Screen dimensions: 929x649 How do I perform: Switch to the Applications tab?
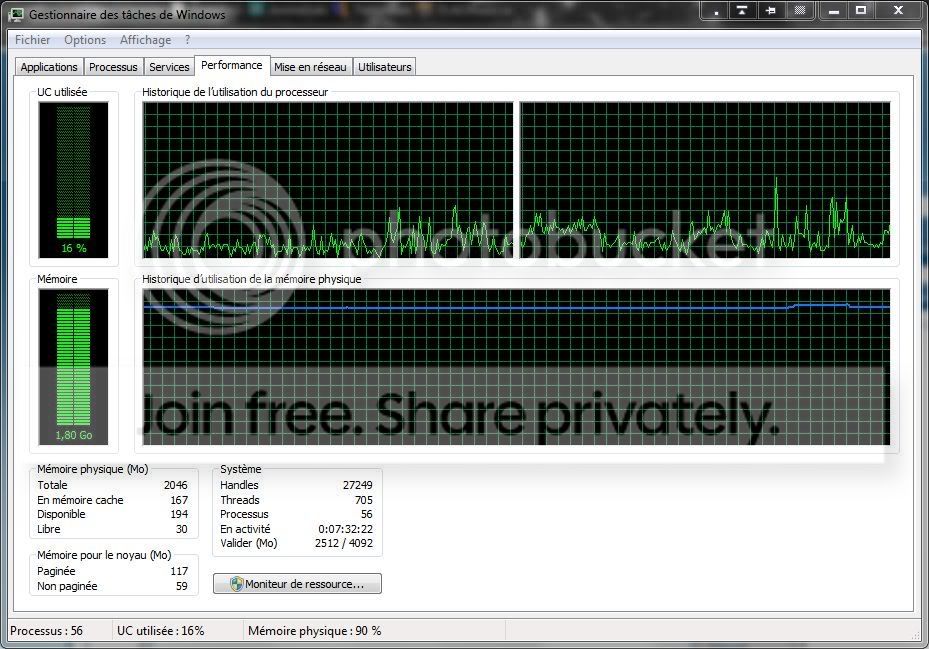pos(49,67)
